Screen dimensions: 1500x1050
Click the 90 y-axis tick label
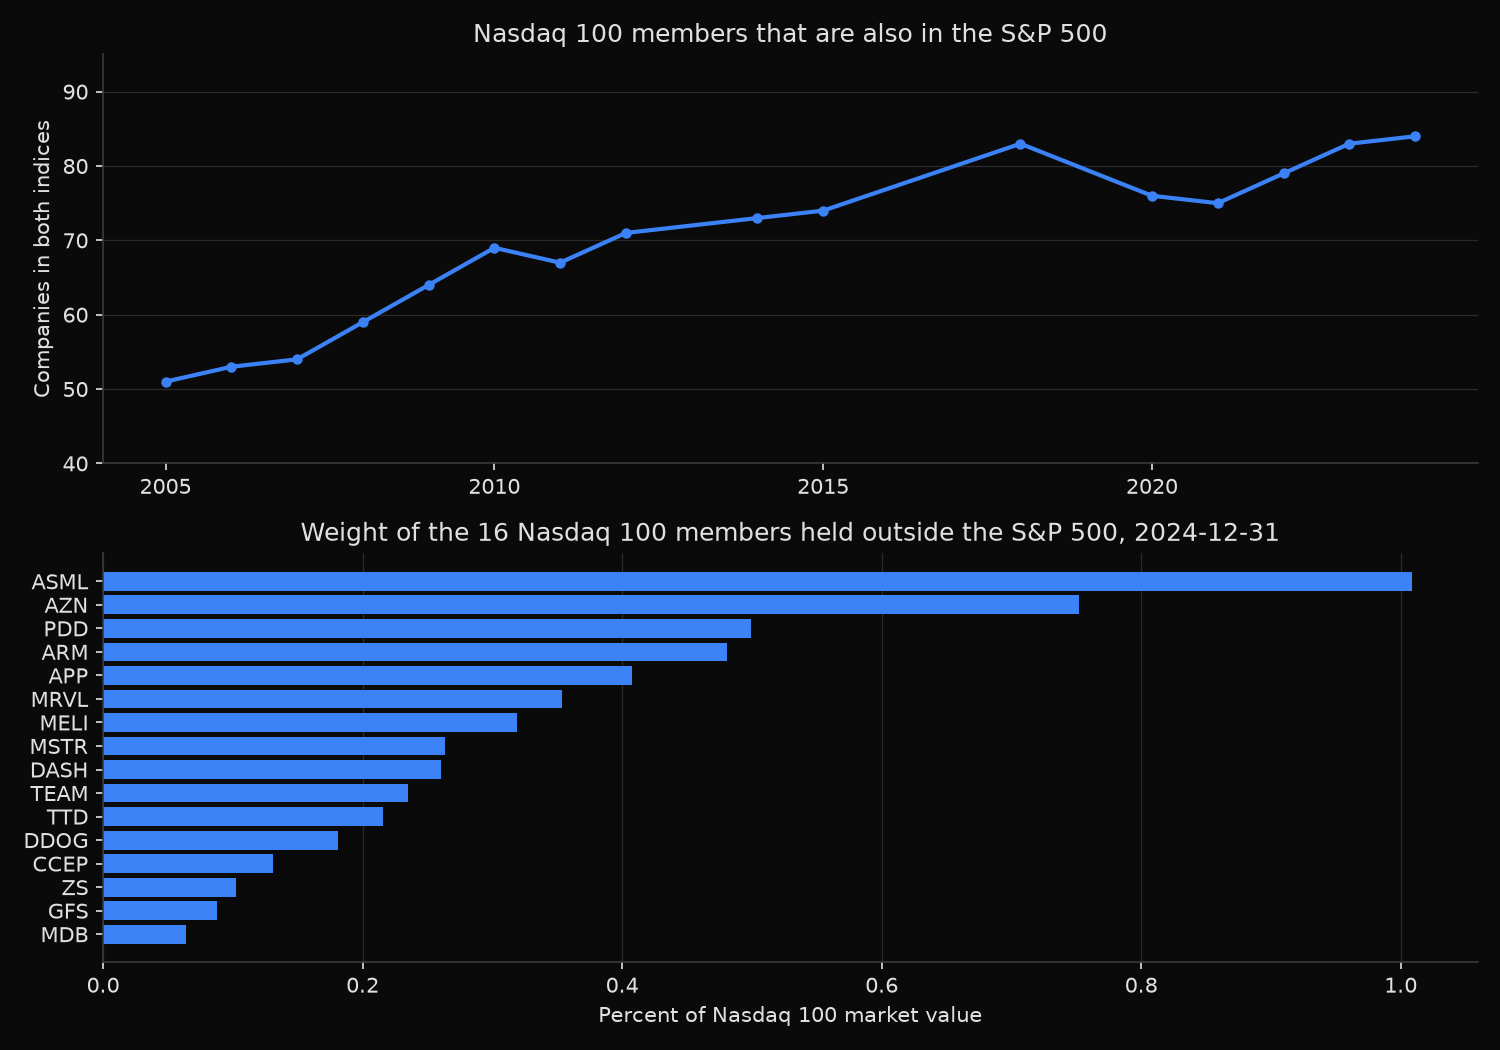[76, 92]
